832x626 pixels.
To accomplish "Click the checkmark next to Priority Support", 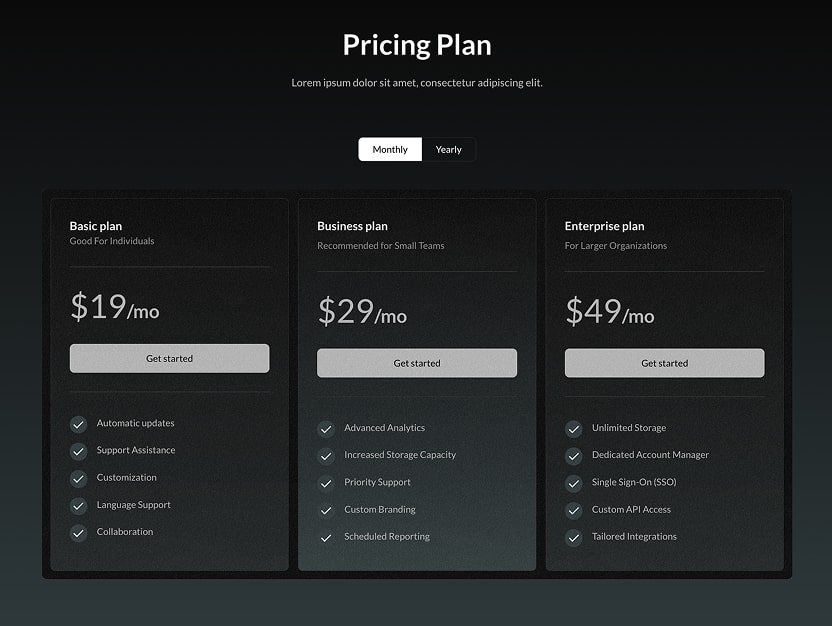I will click(326, 483).
